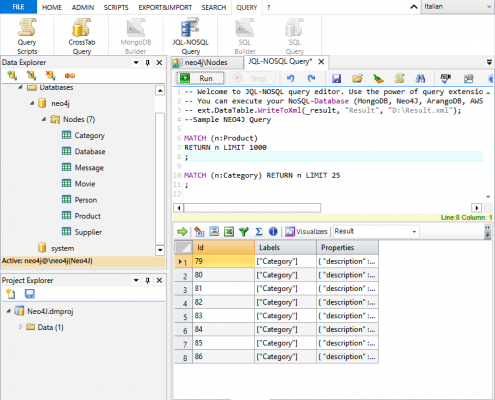Redo the edit in query editor

pos(311,78)
